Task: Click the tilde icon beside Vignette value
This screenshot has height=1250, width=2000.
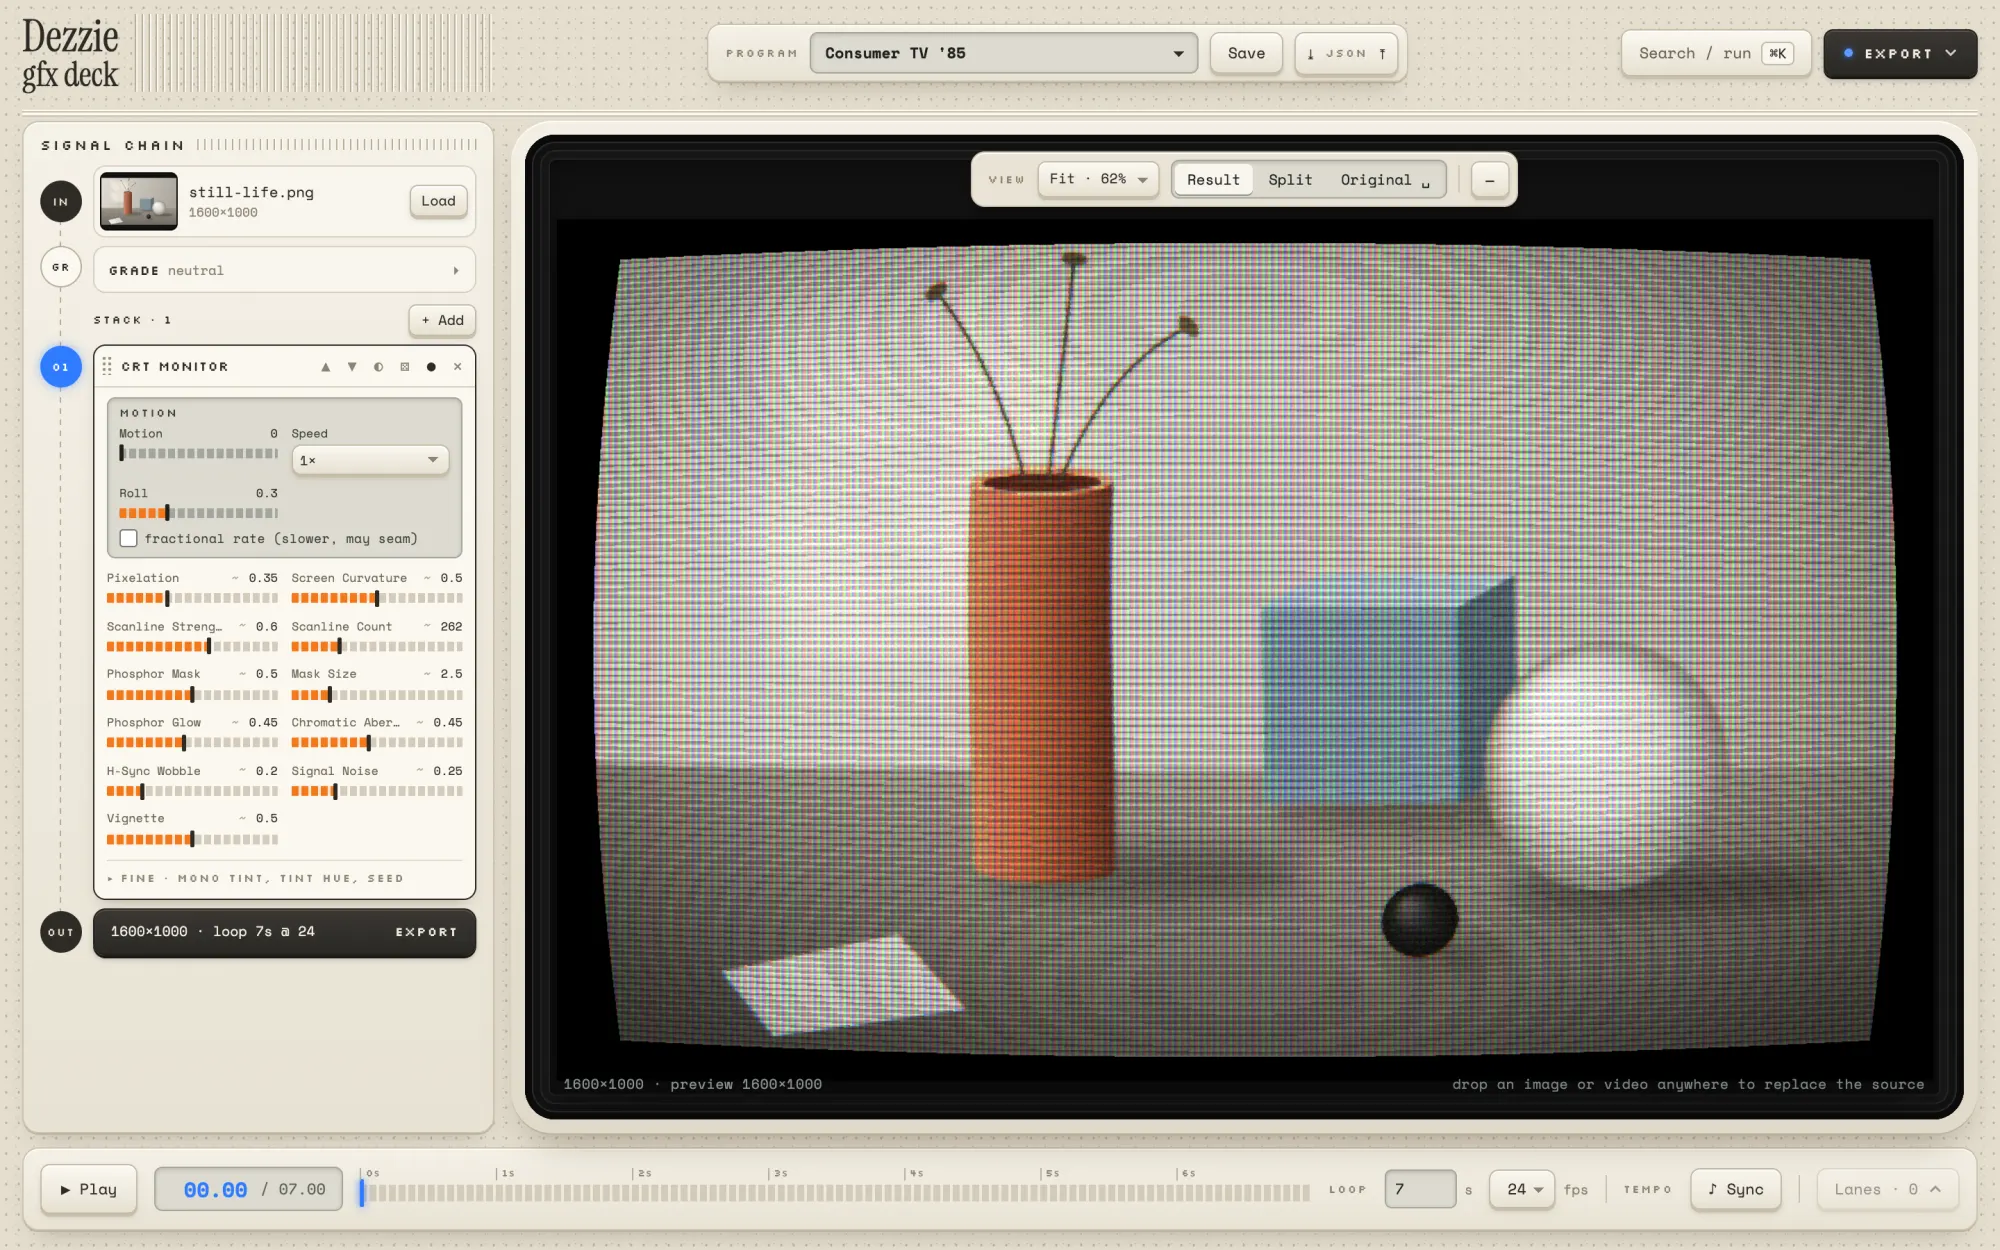Action: pos(242,818)
